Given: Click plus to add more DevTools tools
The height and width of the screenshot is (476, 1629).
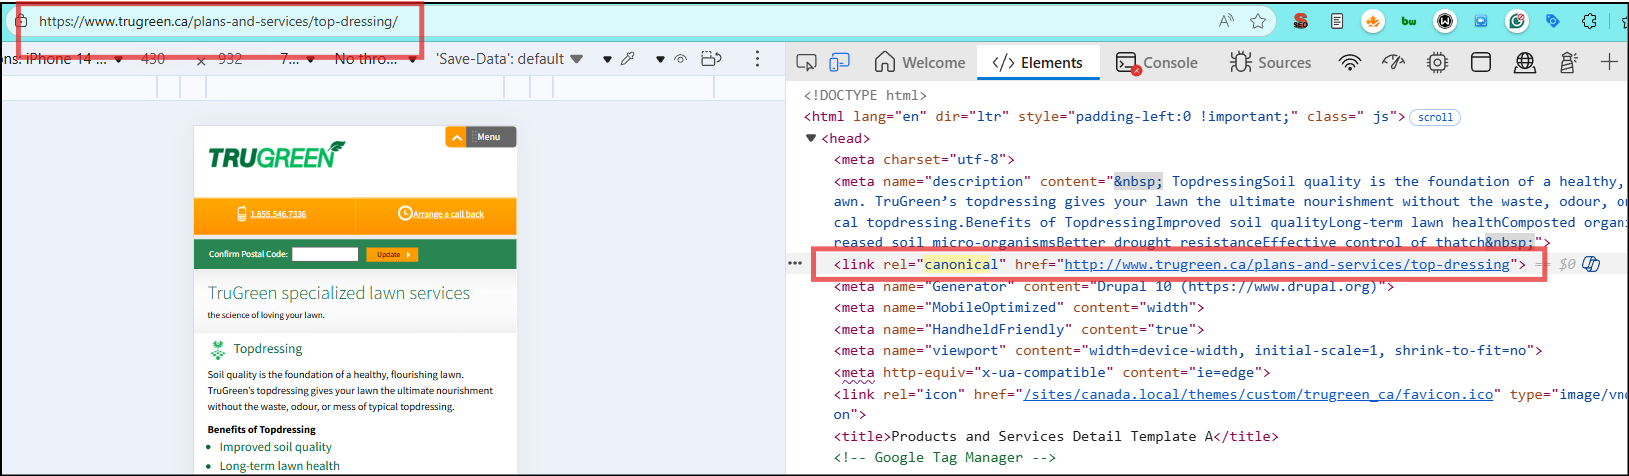Looking at the screenshot, I should (x=1609, y=62).
